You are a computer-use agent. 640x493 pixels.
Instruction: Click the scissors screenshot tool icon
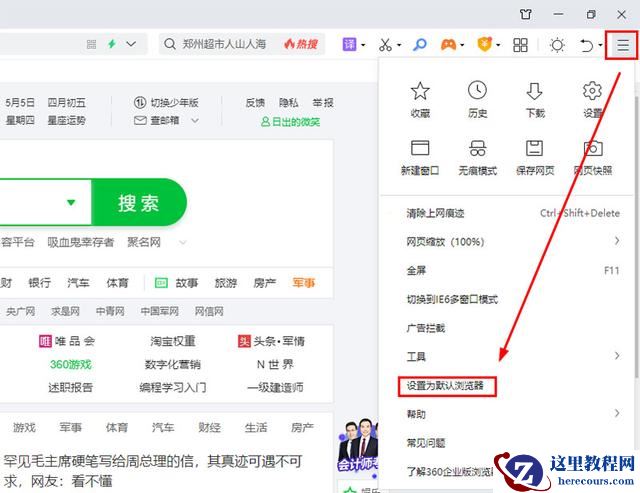click(x=385, y=44)
